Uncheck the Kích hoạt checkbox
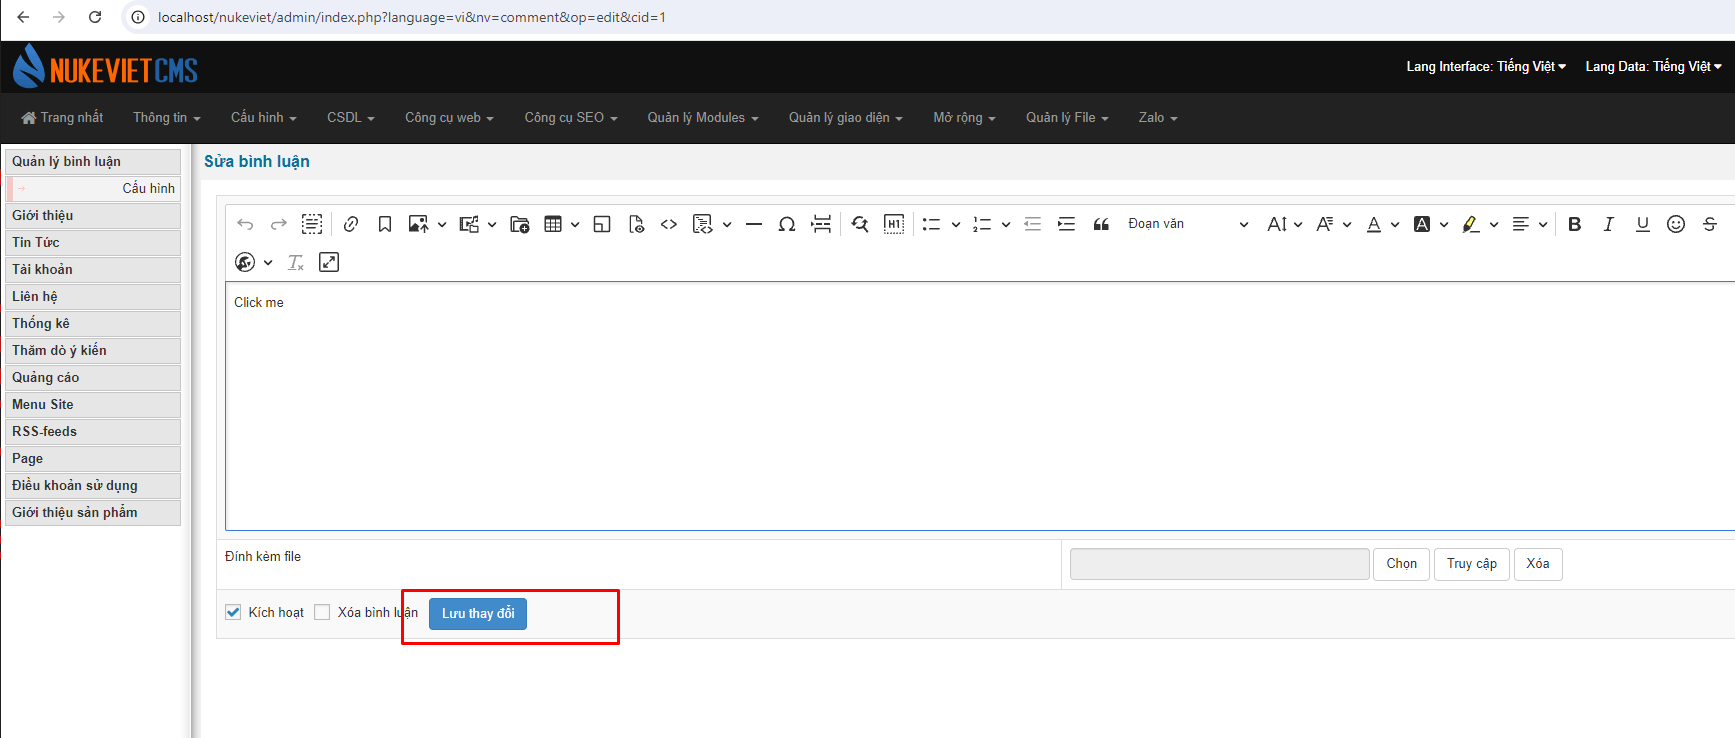1735x738 pixels. [x=233, y=612]
